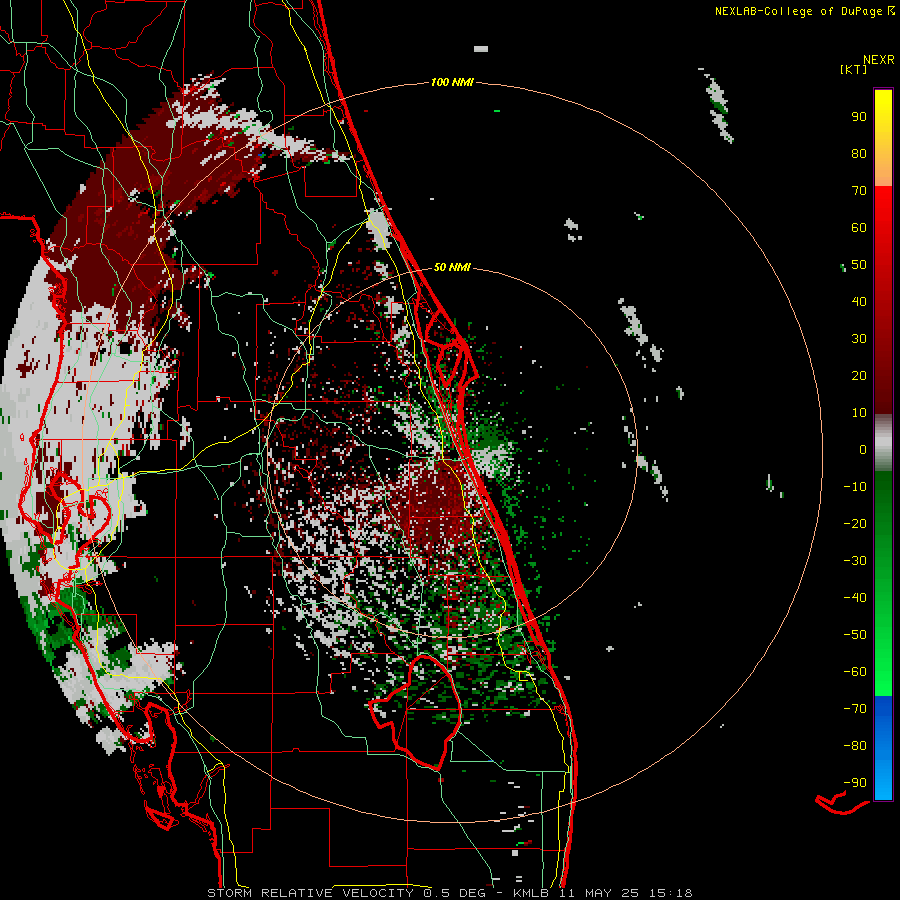The width and height of the screenshot is (900, 900).
Task: Click the 40 knot scale label
Action: pyautogui.click(x=859, y=301)
